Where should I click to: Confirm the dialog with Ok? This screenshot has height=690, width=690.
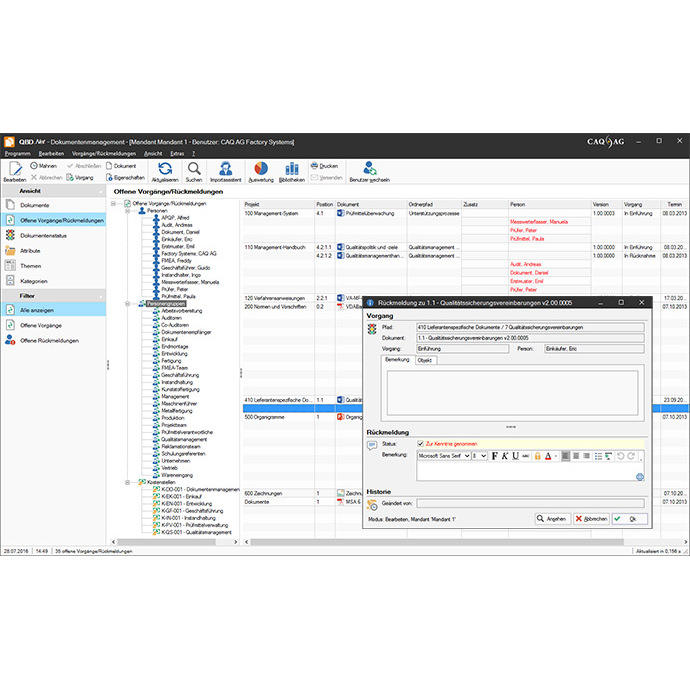click(x=629, y=519)
